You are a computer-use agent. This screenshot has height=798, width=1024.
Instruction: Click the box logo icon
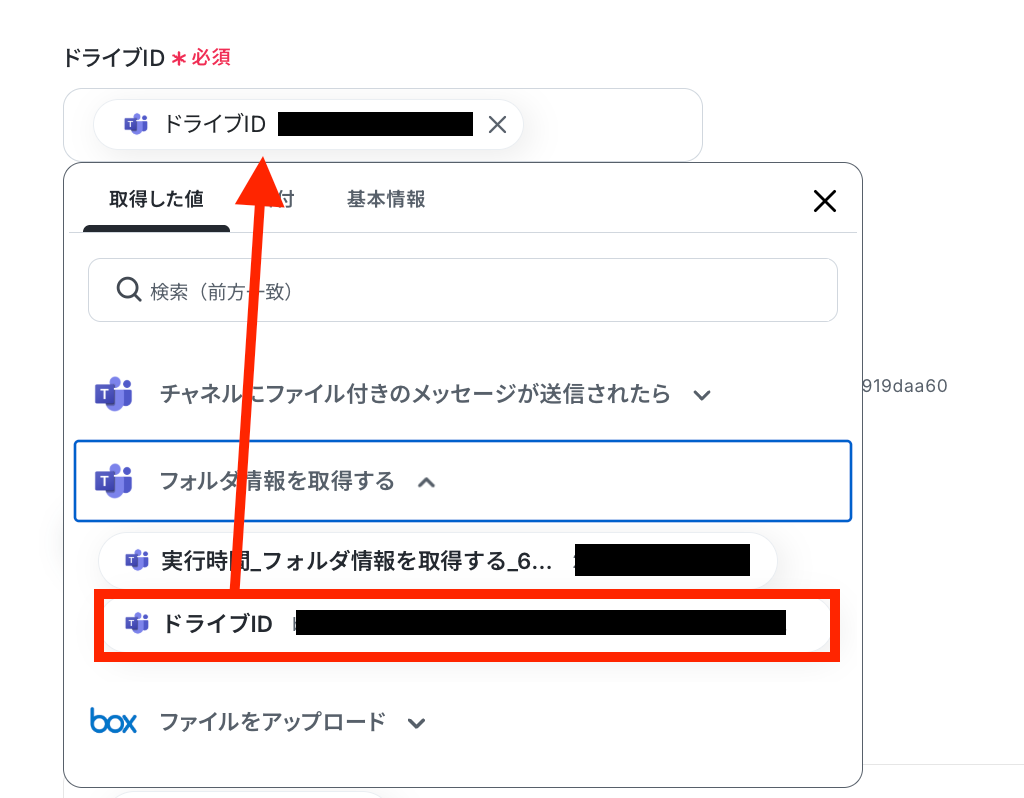pyautogui.click(x=114, y=721)
